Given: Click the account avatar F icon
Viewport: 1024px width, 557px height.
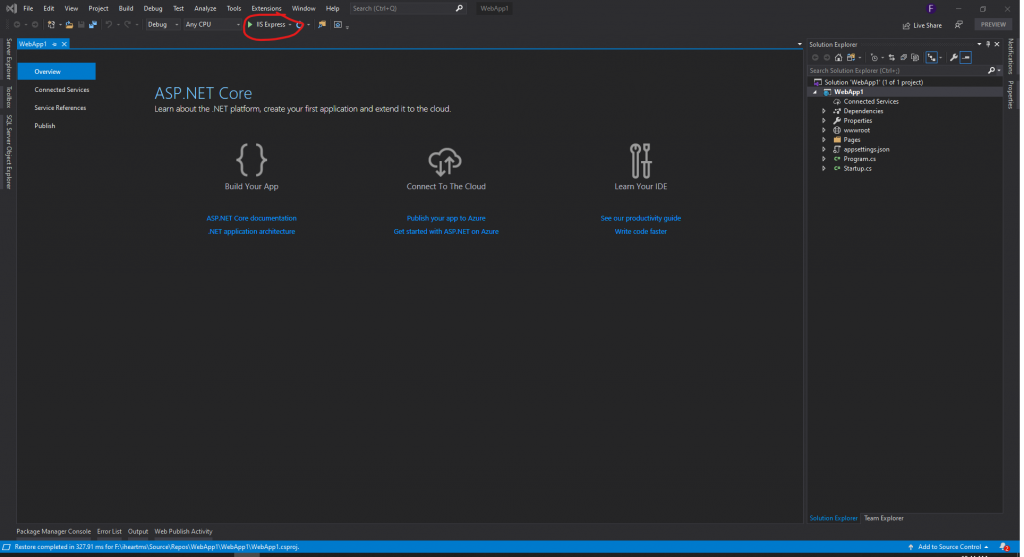Looking at the screenshot, I should (x=931, y=8).
